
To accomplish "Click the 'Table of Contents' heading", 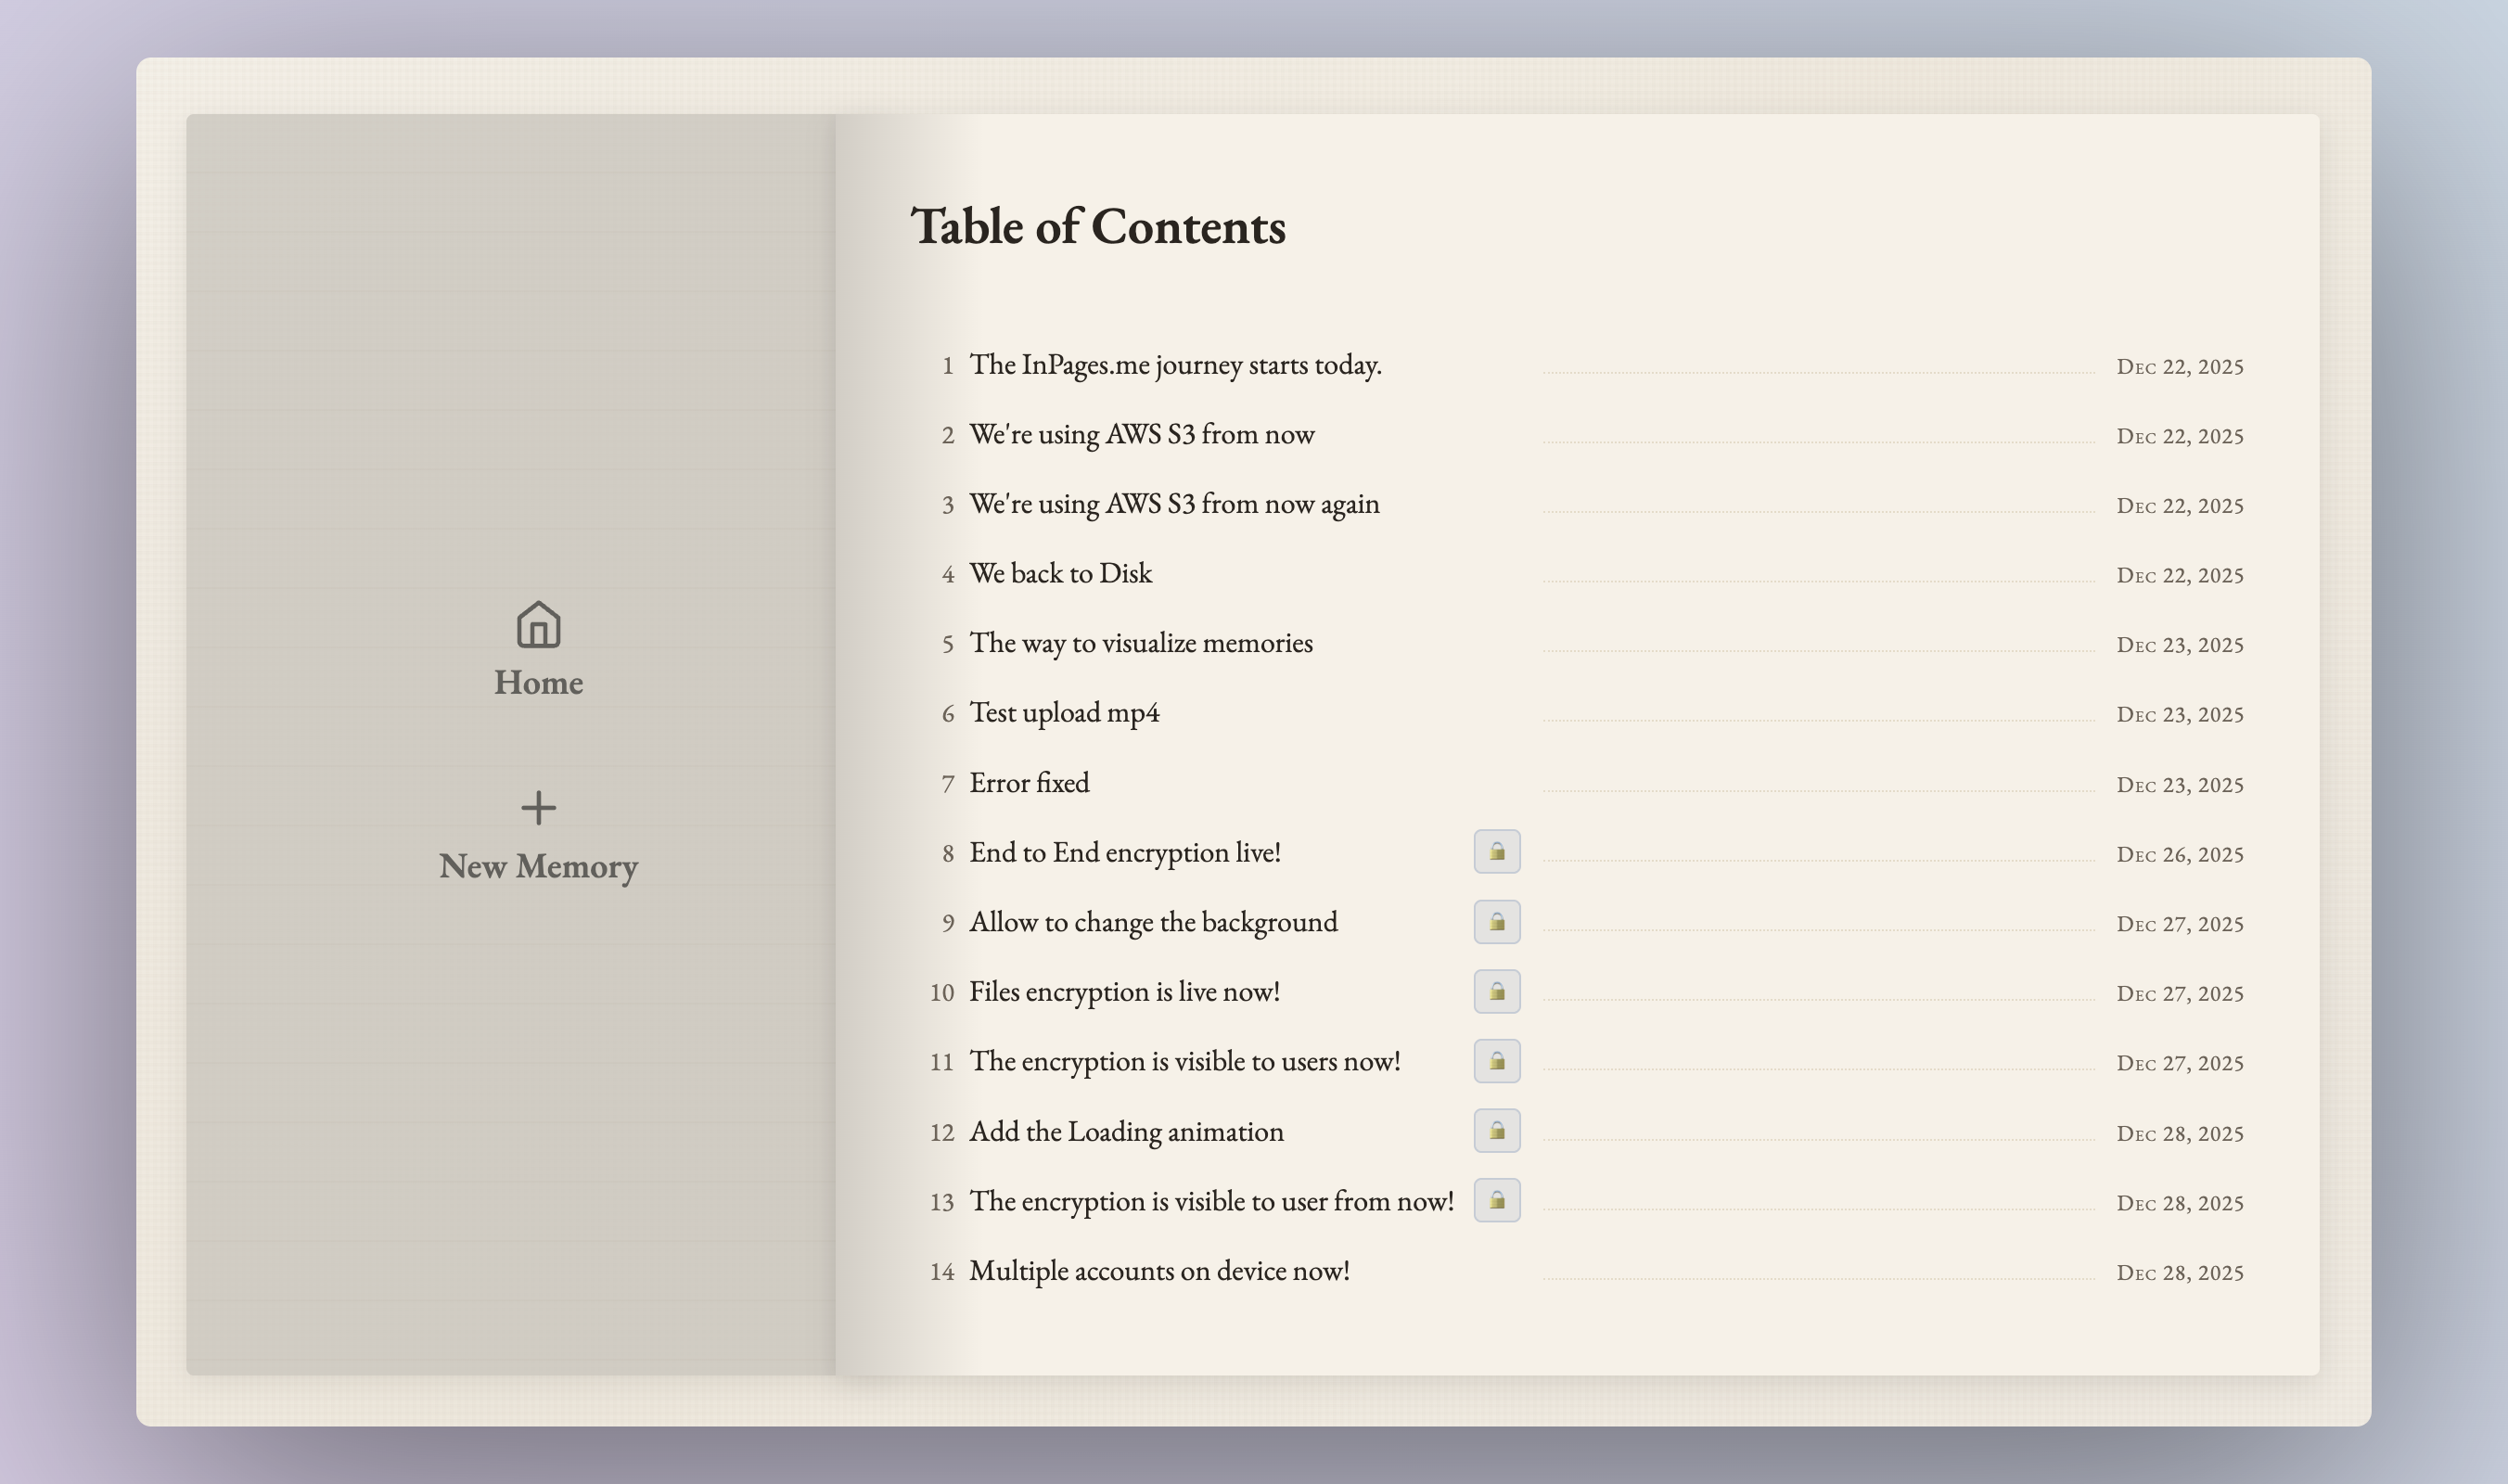I will point(1097,227).
